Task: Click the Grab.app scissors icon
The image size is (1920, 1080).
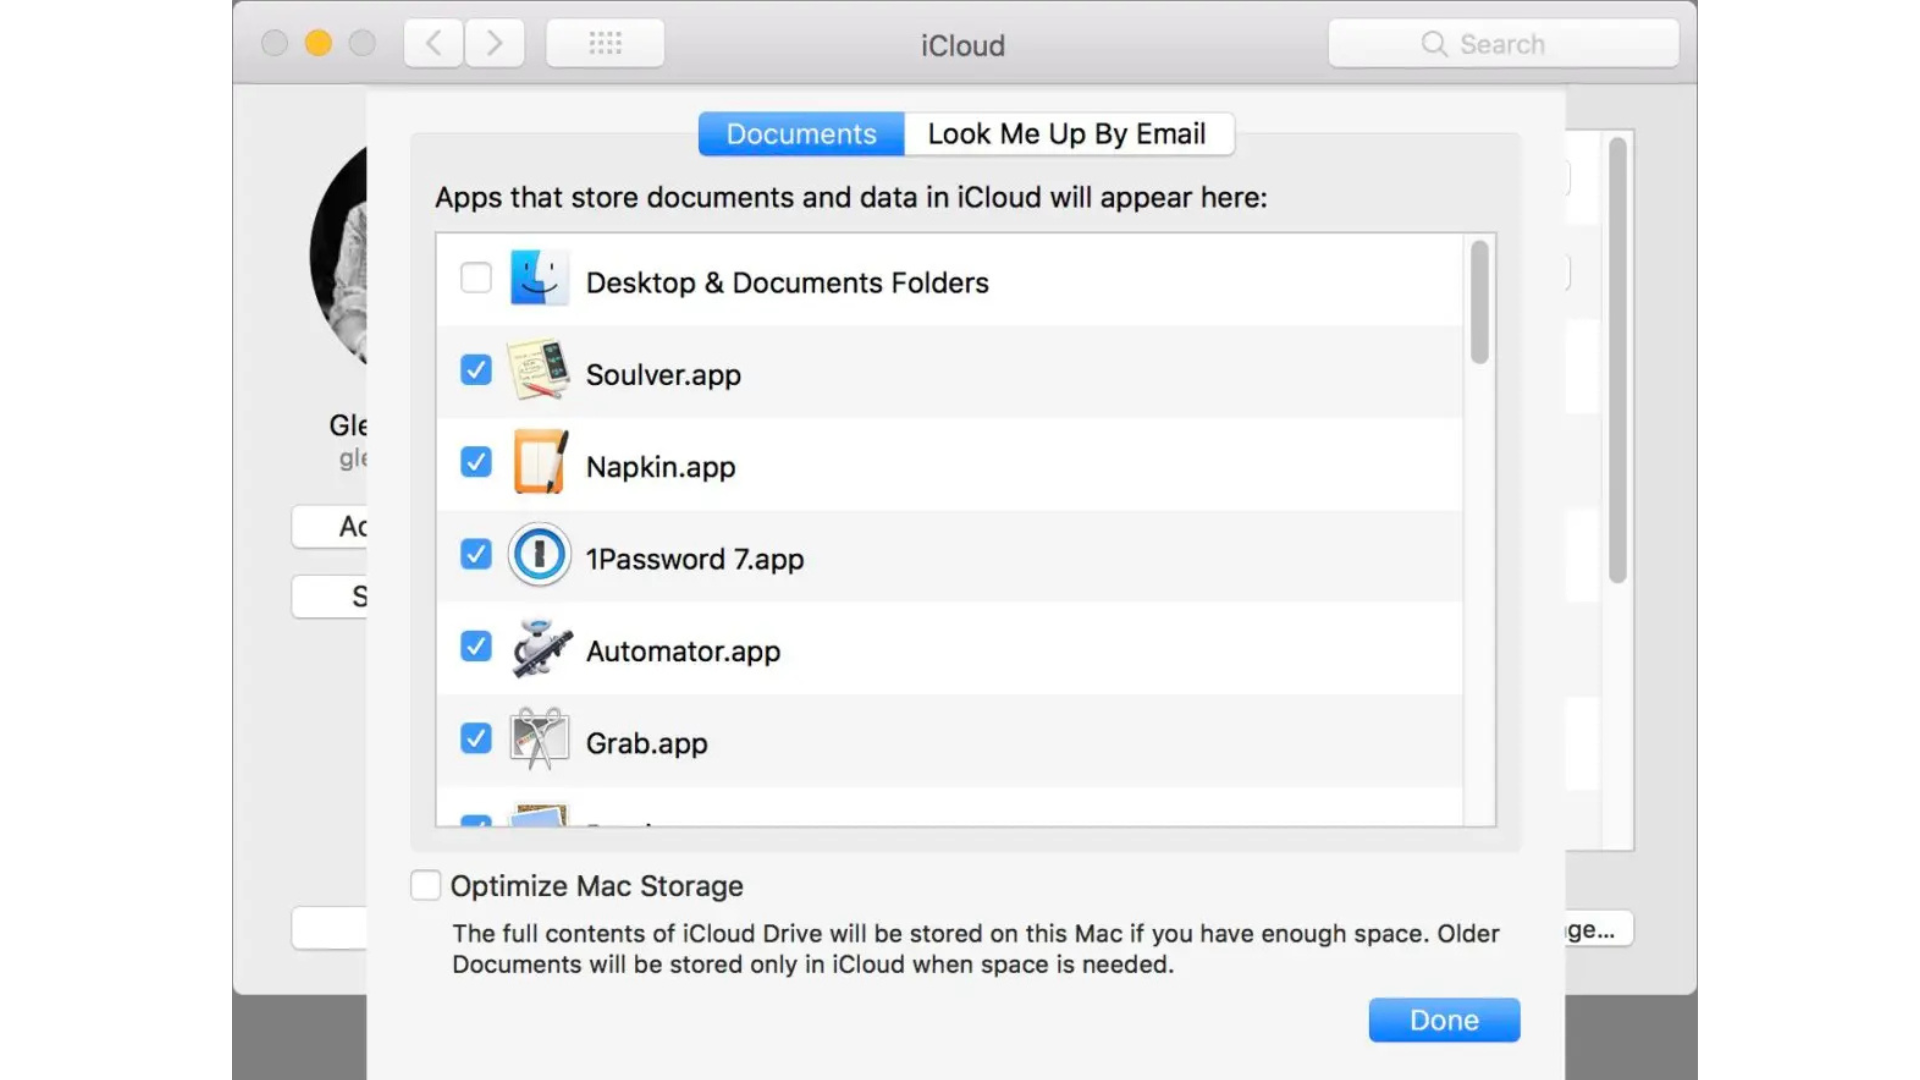Action: (x=539, y=739)
